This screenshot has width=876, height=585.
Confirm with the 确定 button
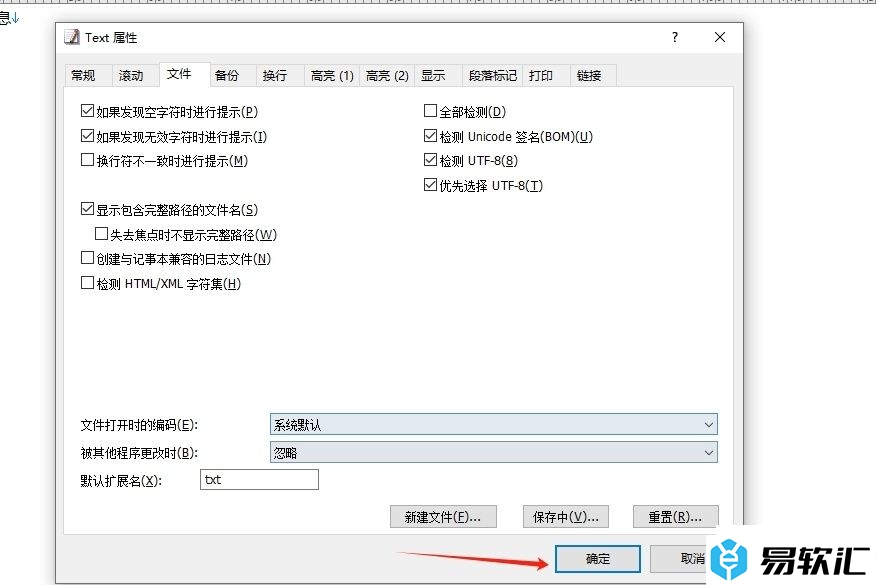598,559
